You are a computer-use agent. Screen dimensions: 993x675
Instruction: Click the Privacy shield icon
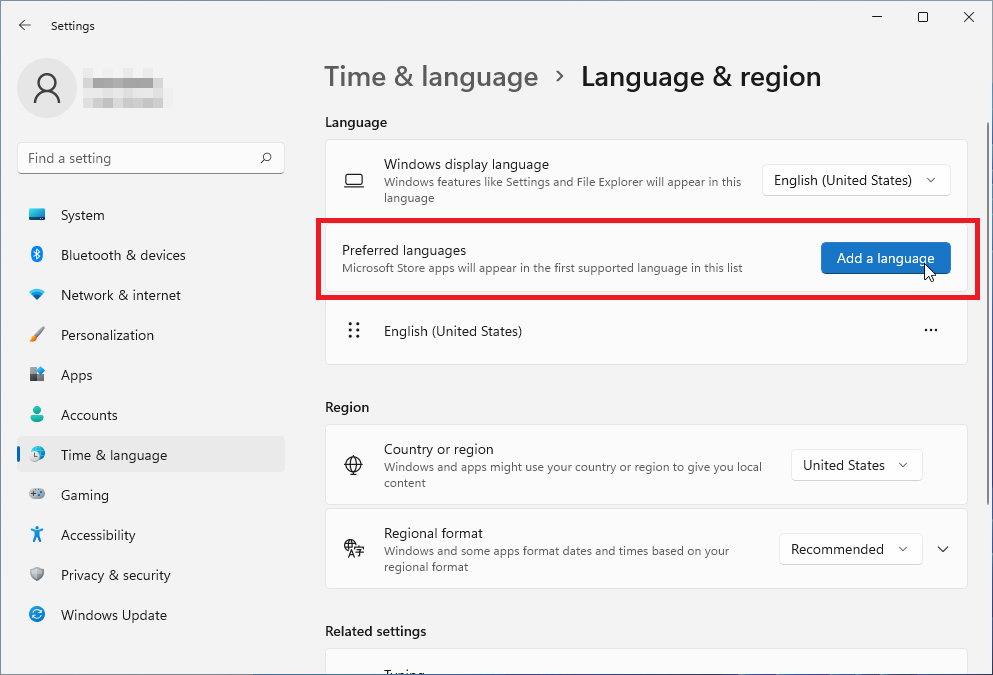[x=37, y=574]
